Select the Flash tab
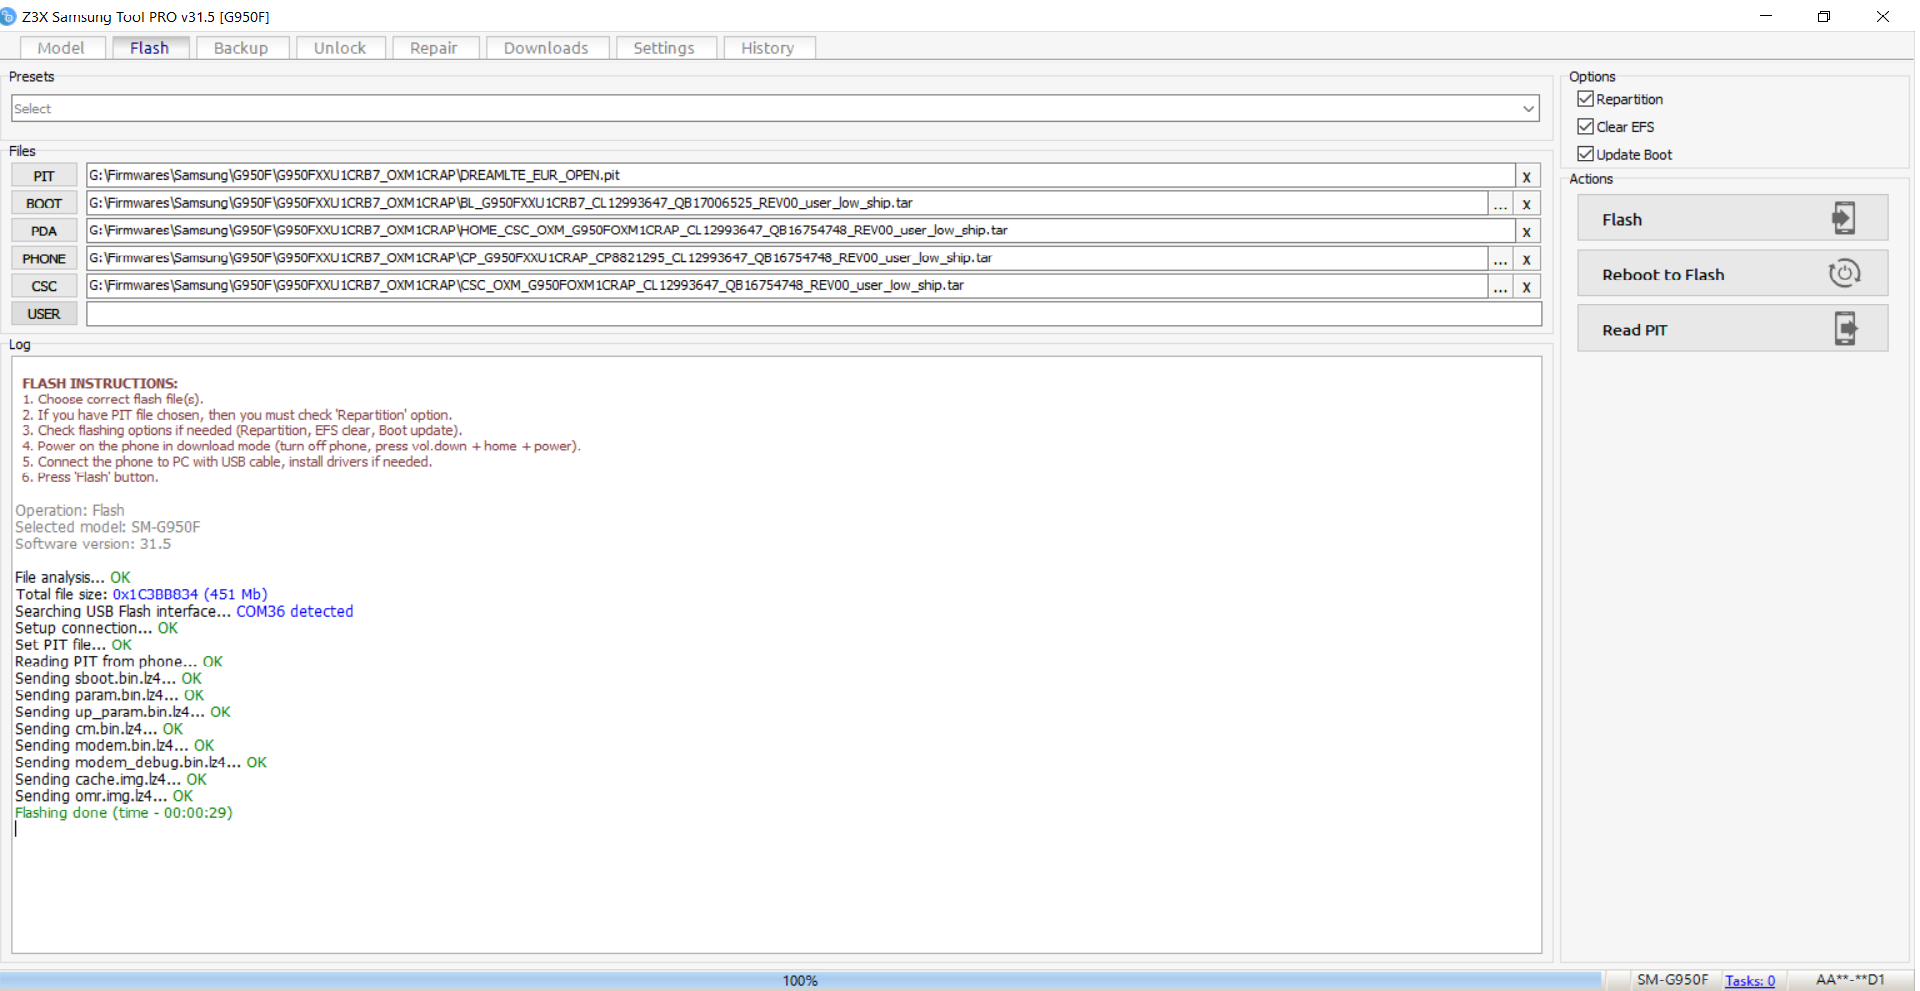The height and width of the screenshot is (991, 1920). 149,48
